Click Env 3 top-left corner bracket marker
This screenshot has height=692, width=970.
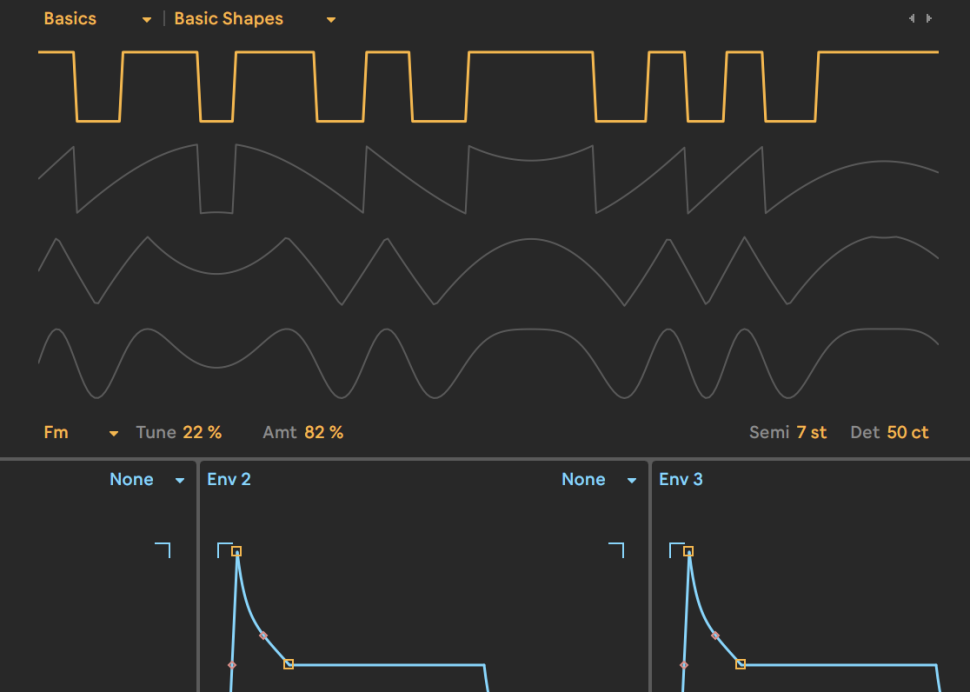(677, 550)
